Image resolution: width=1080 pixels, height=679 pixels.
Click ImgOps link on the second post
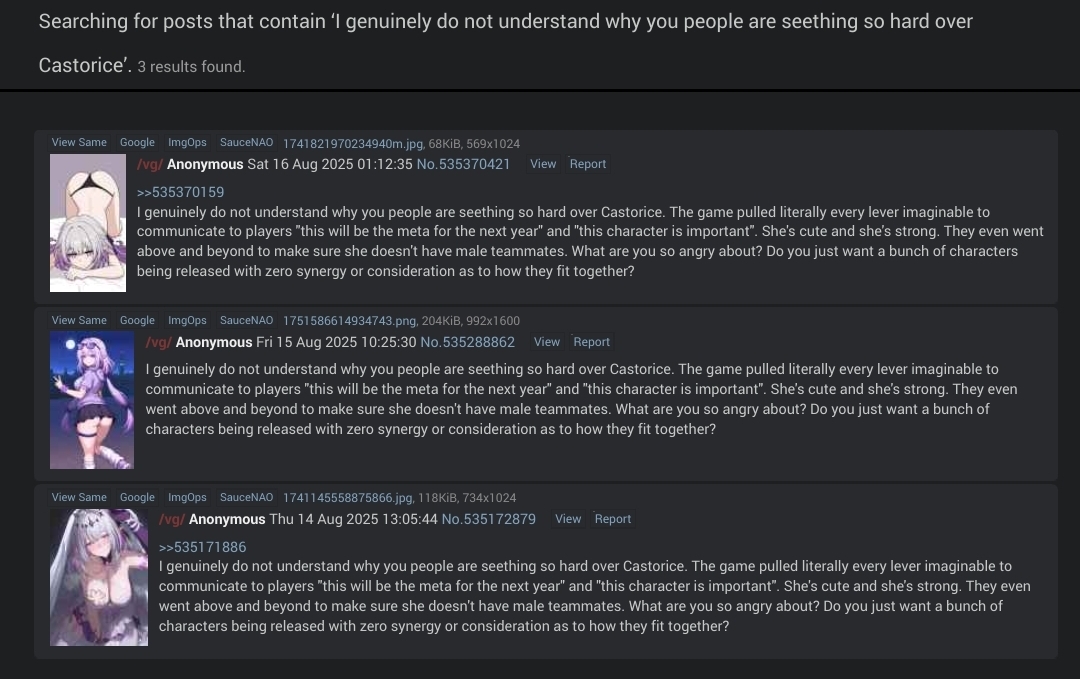click(x=187, y=321)
